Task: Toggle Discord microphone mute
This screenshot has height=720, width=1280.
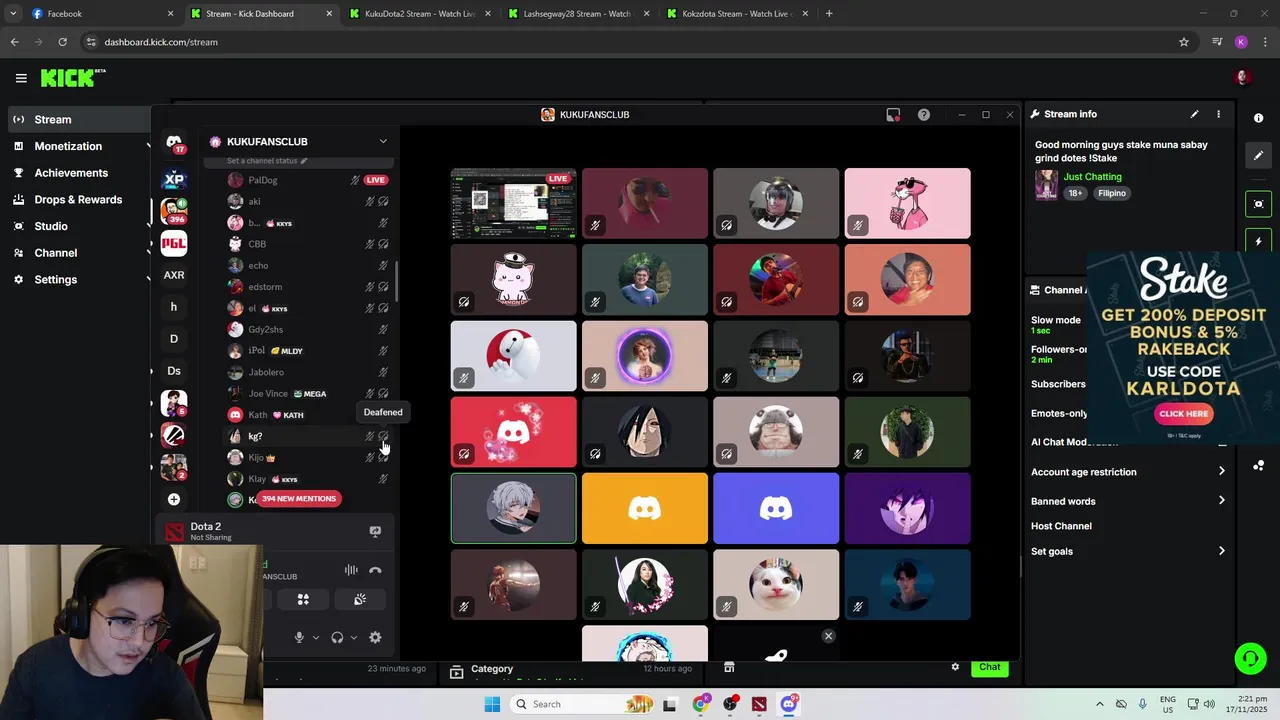Action: click(298, 637)
